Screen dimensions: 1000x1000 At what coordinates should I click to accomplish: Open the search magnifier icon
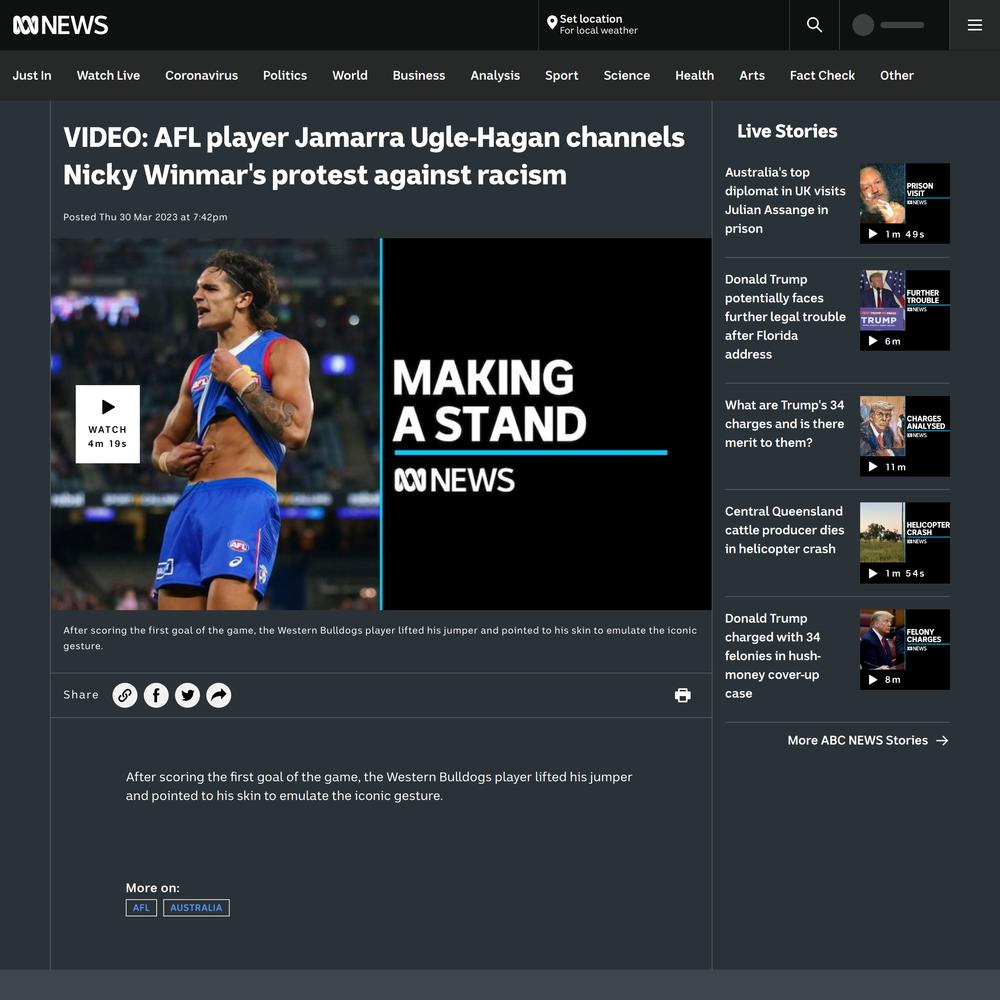814,25
